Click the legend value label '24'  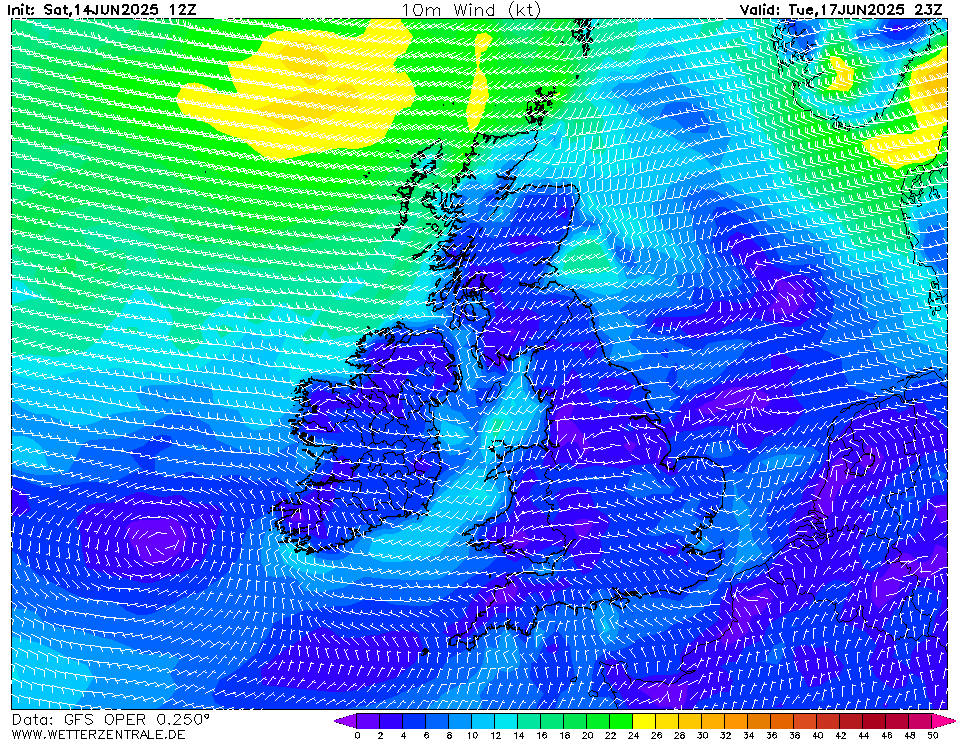[x=633, y=735]
